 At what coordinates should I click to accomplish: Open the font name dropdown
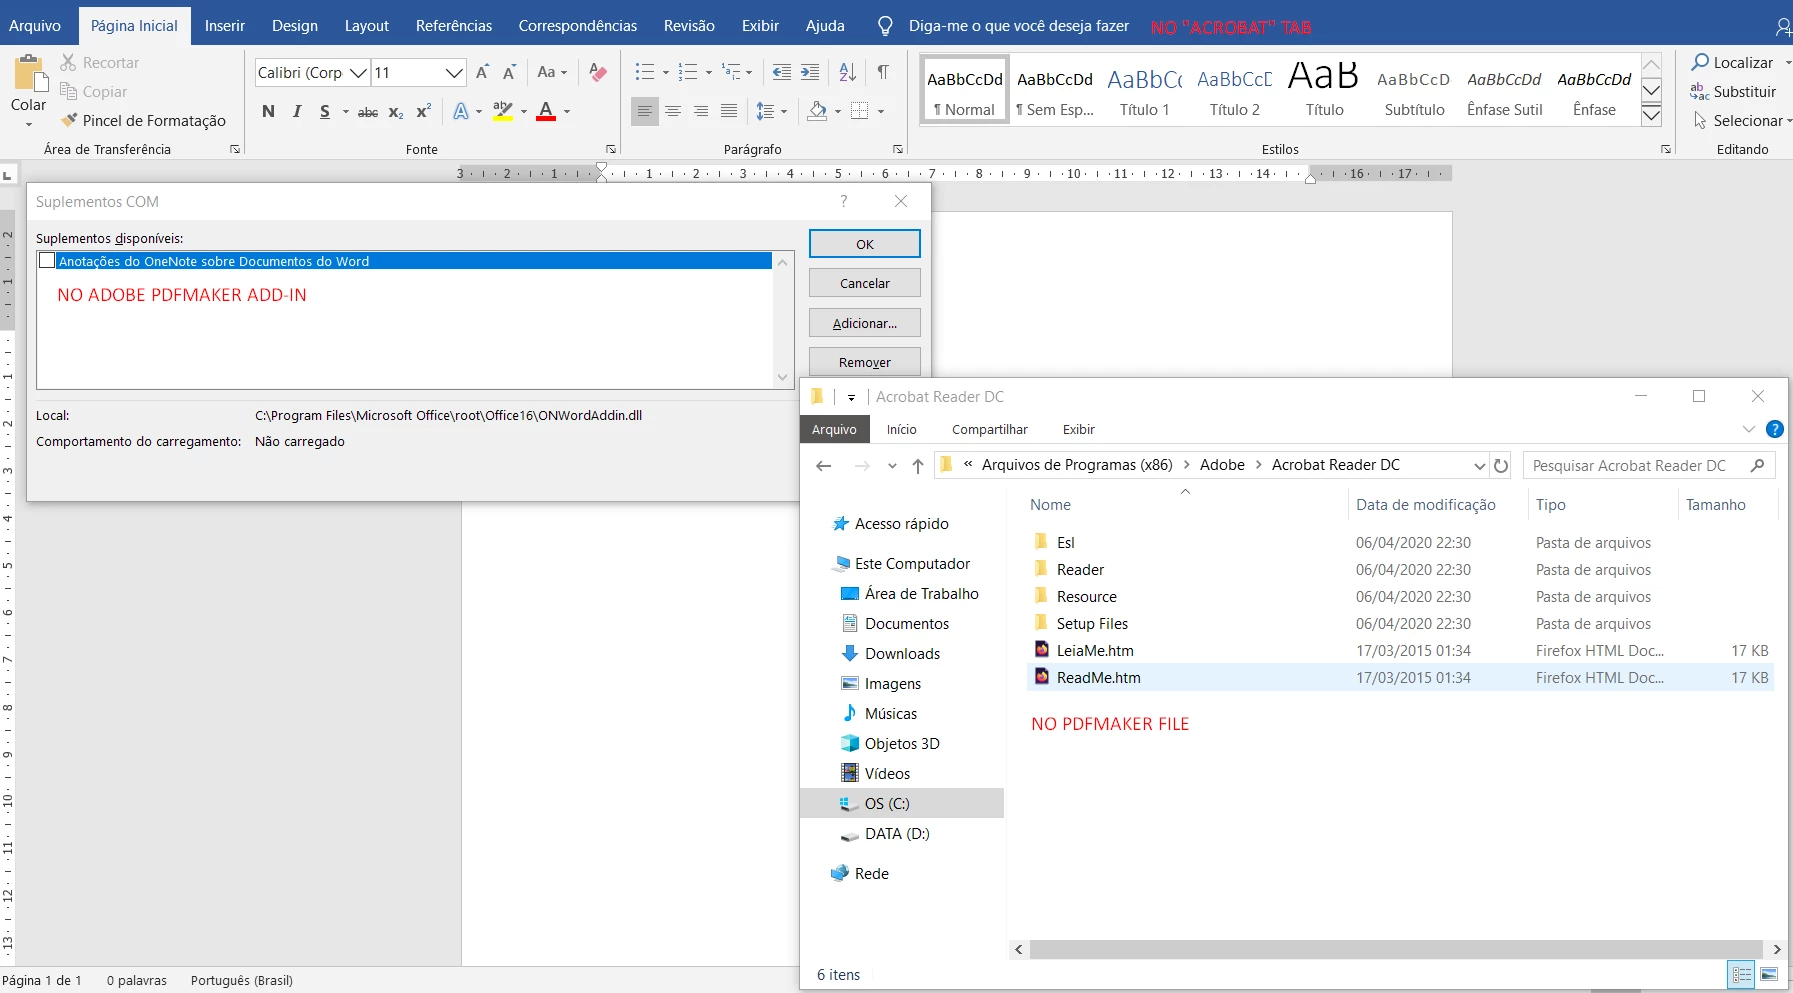point(359,73)
